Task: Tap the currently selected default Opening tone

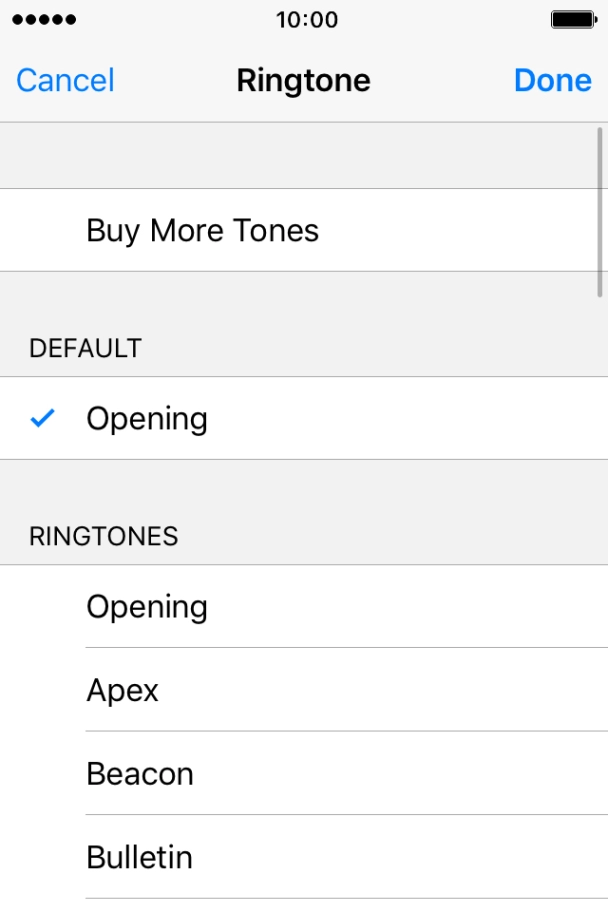Action: (147, 419)
